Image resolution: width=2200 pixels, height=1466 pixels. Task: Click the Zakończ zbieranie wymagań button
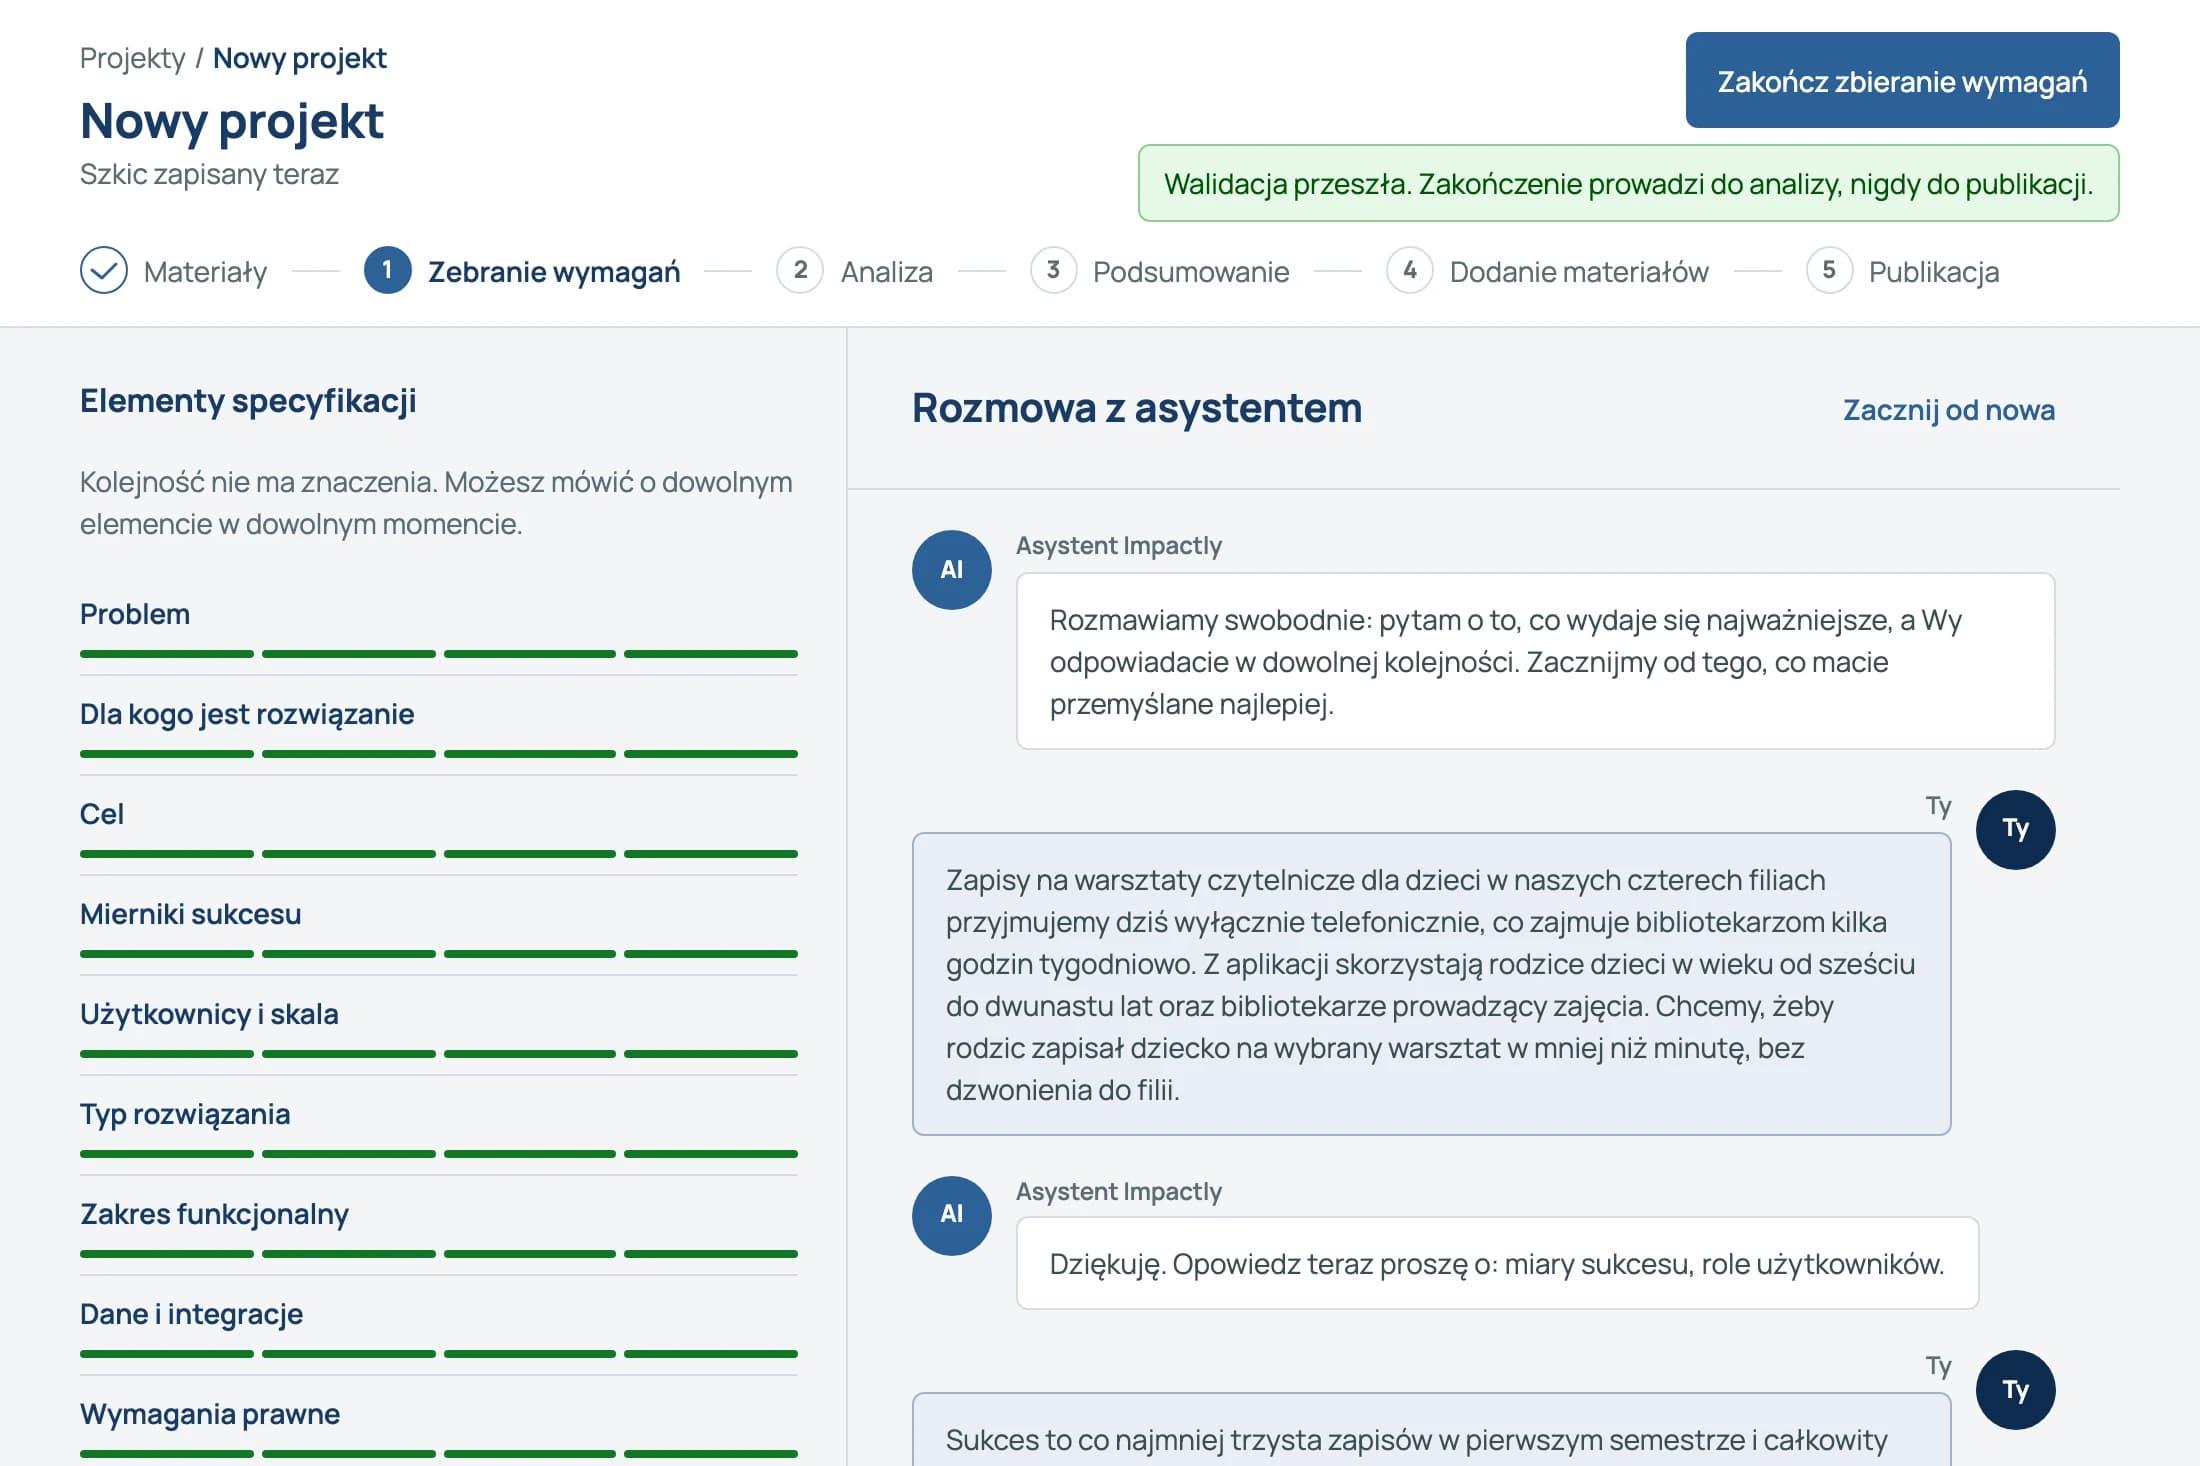pyautogui.click(x=1902, y=80)
